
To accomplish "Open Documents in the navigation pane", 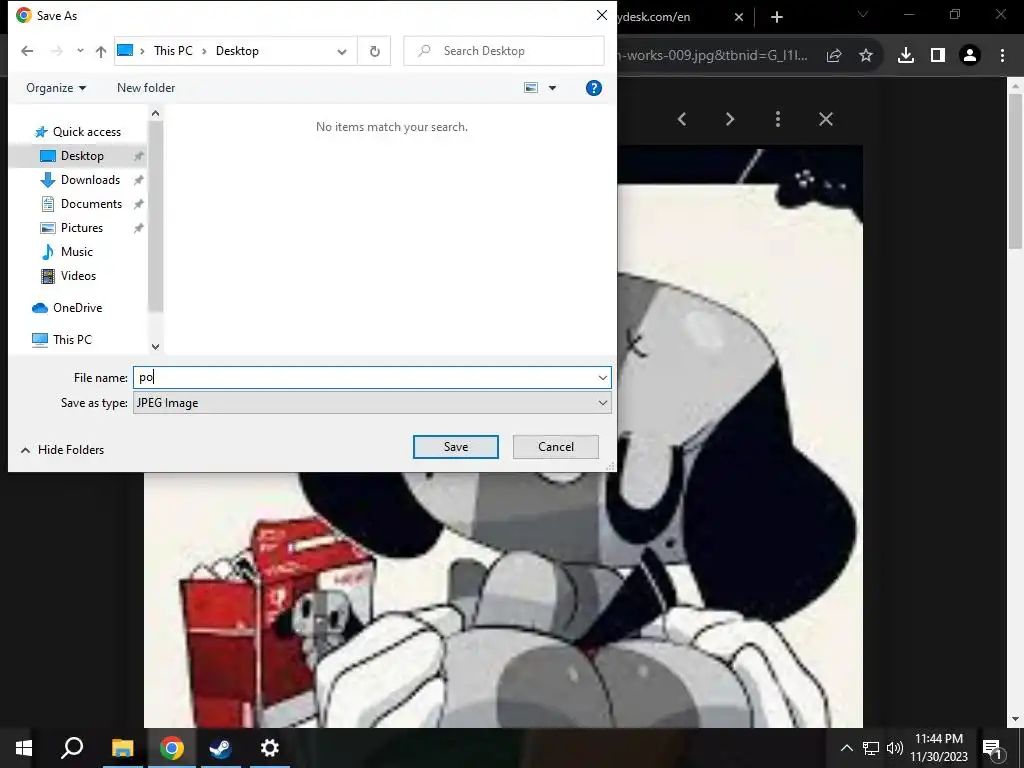I will pyautogui.click(x=91, y=204).
